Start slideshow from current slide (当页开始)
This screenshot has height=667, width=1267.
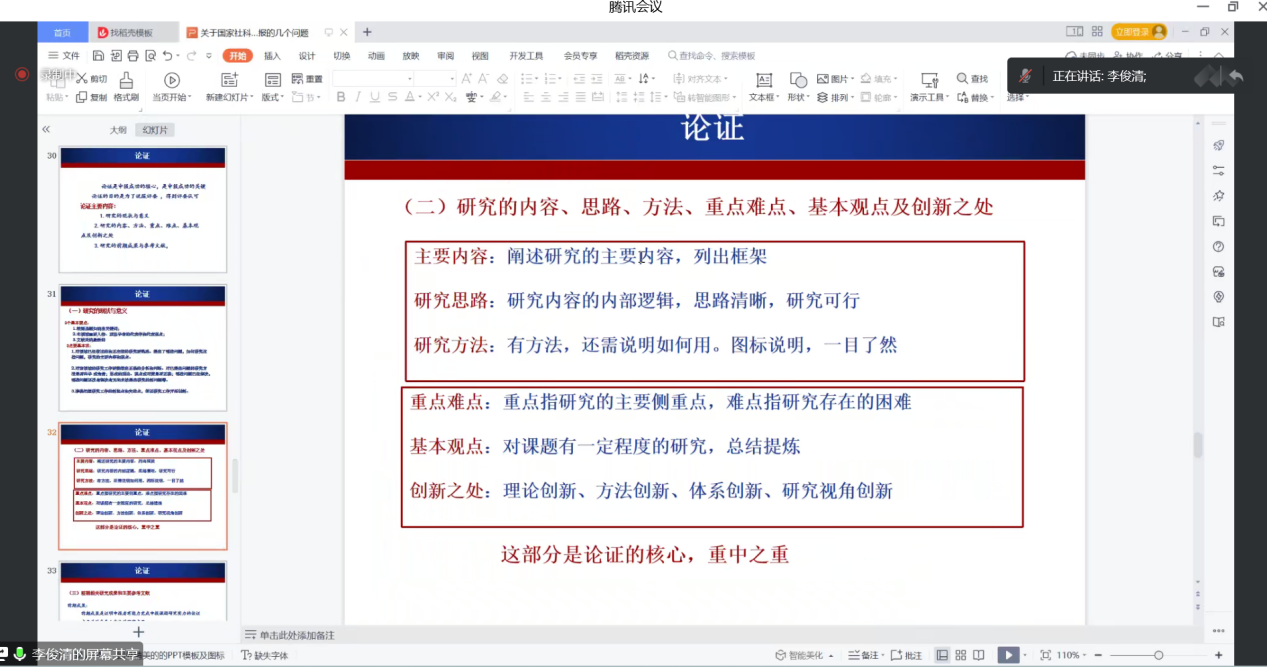click(171, 81)
